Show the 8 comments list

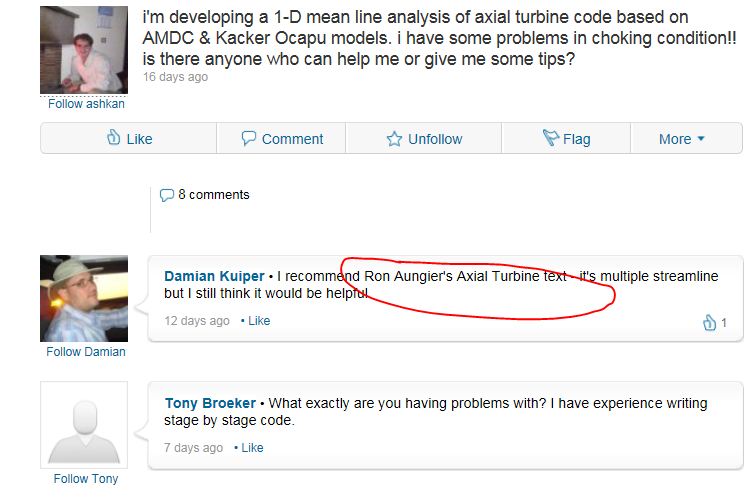click(213, 195)
